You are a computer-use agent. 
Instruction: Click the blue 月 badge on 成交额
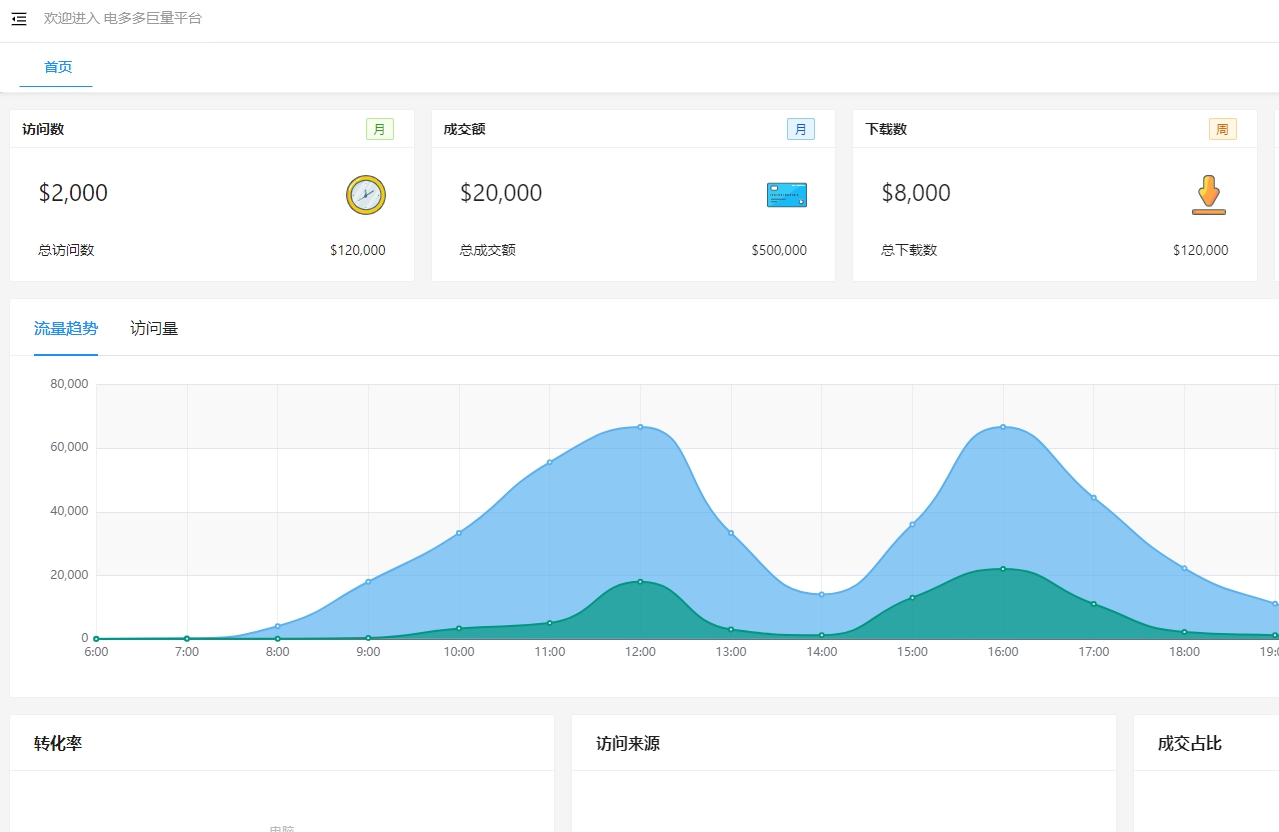click(x=800, y=129)
